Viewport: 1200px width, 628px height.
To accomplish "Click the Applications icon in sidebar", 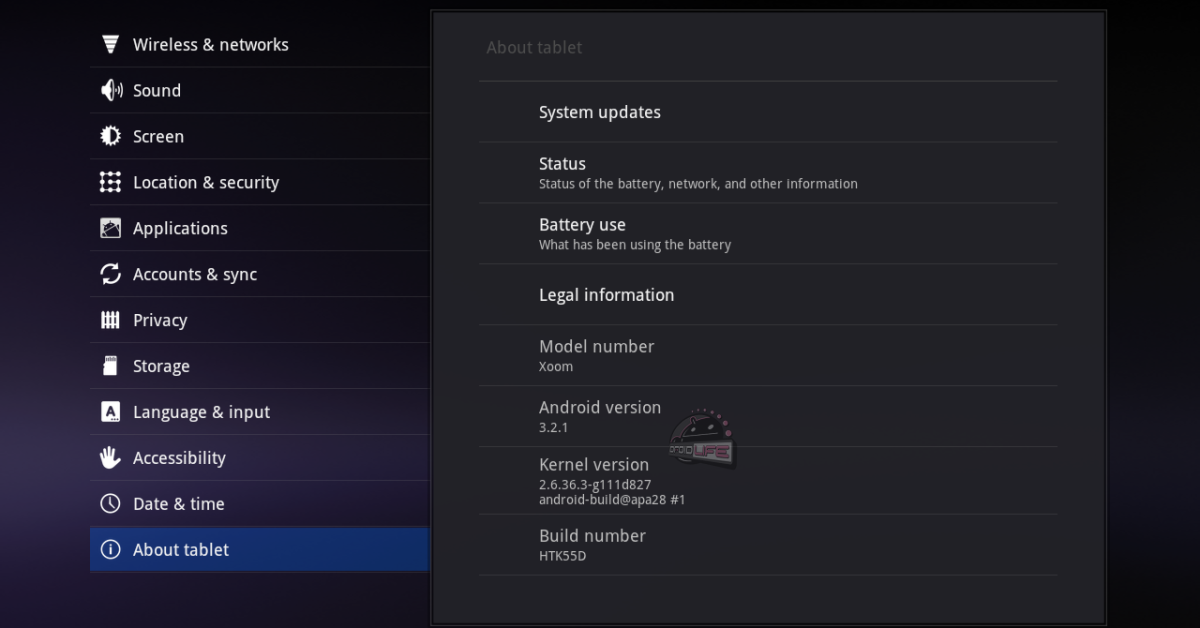I will 111,229.
